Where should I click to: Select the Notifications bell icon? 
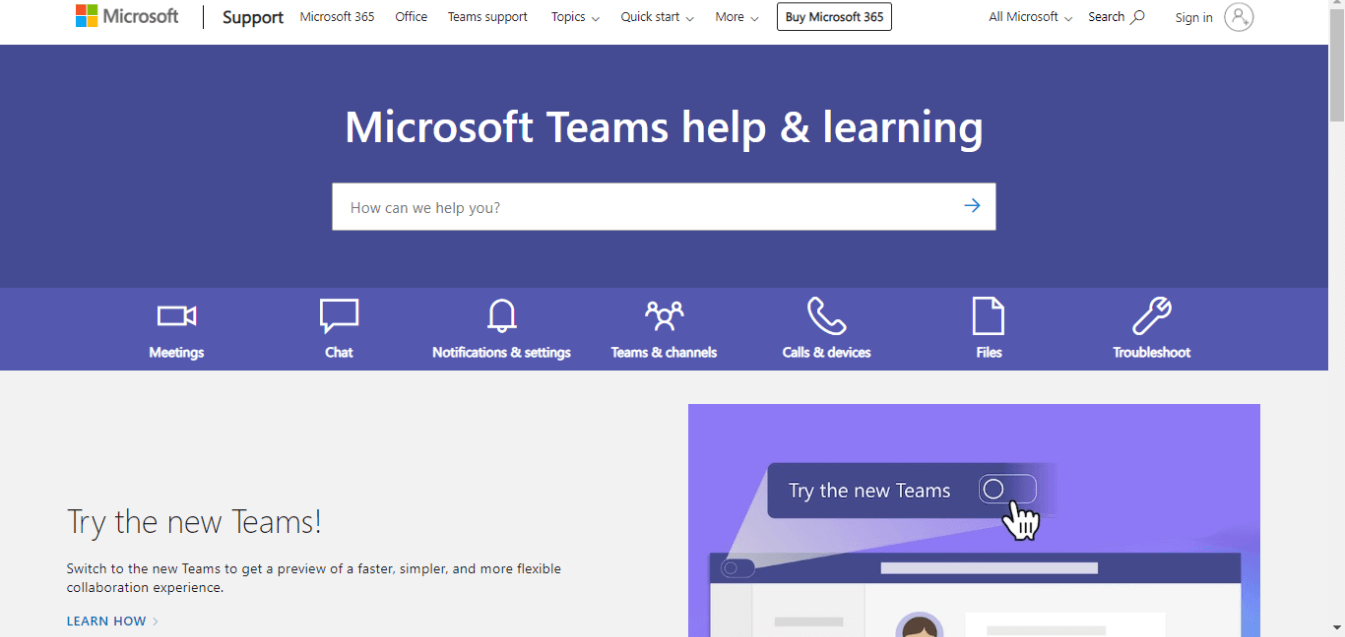click(x=502, y=316)
